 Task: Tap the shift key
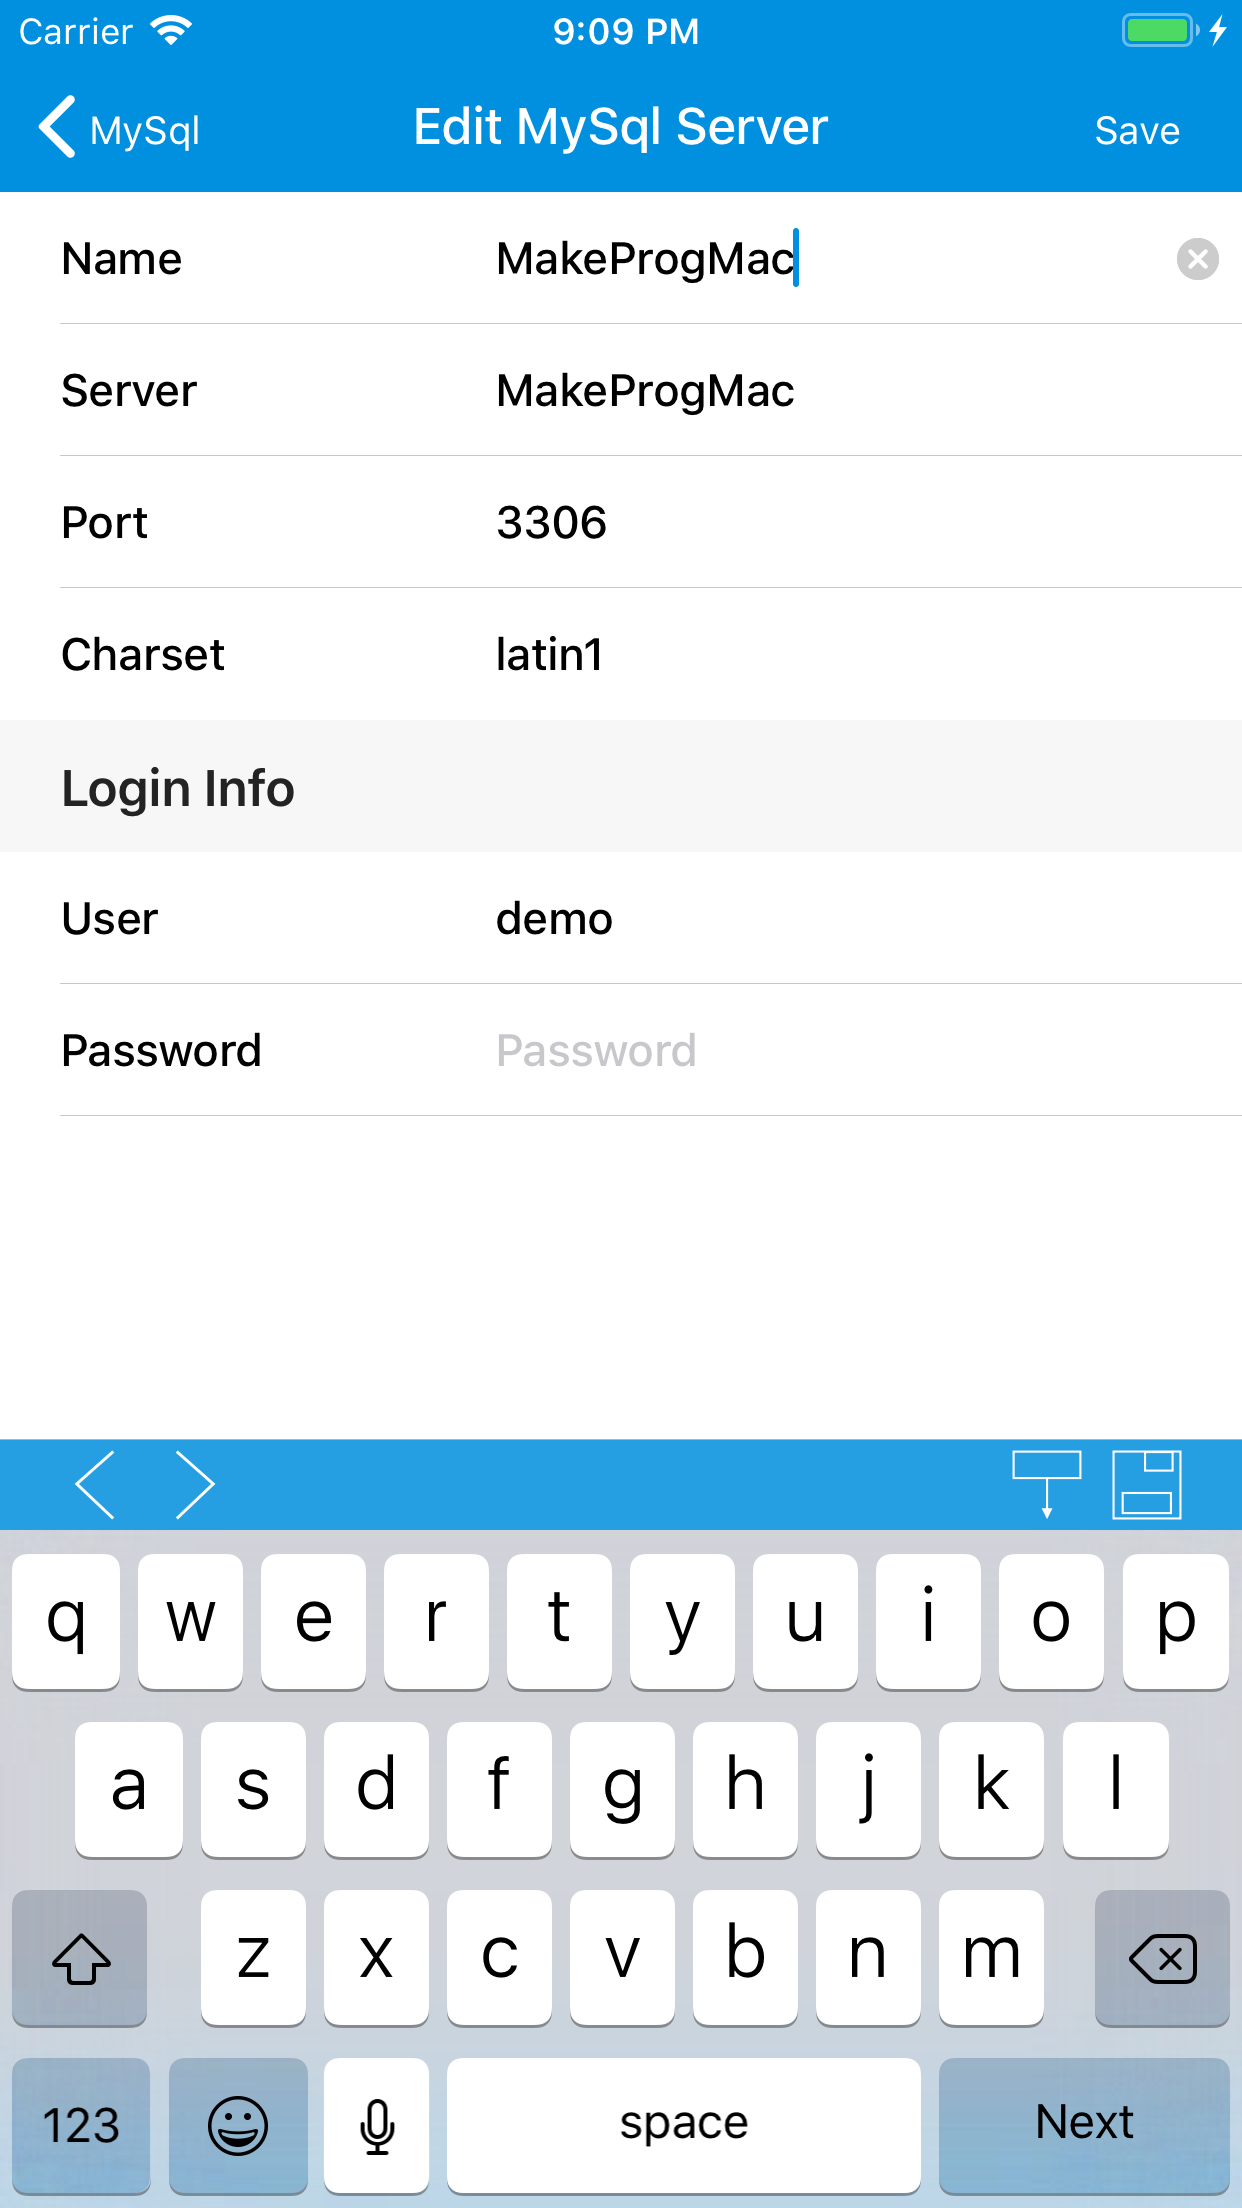click(x=80, y=1957)
